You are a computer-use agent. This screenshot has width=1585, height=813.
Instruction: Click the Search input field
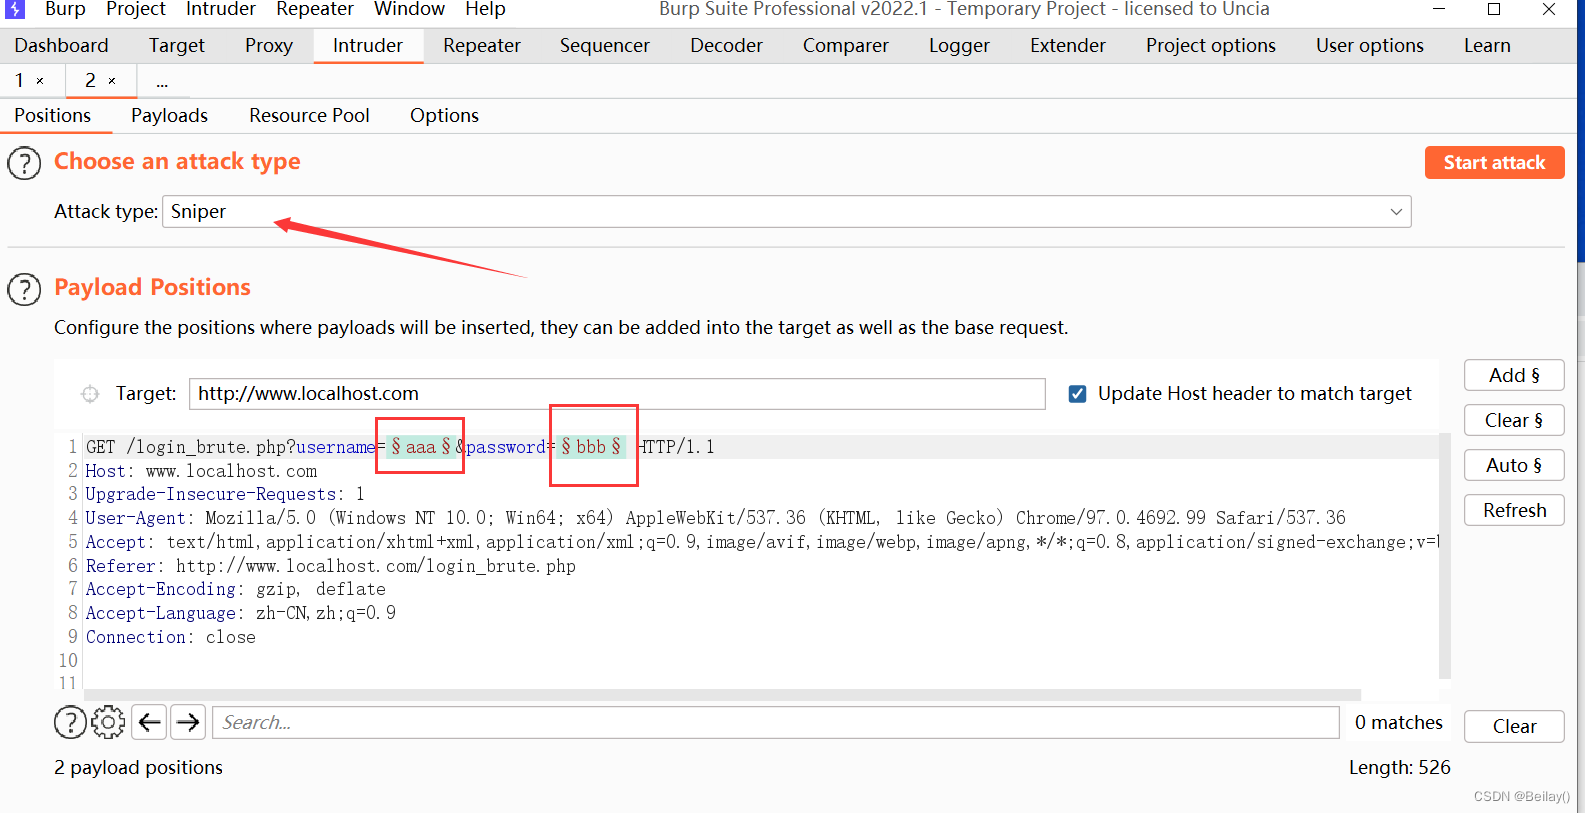pos(775,722)
